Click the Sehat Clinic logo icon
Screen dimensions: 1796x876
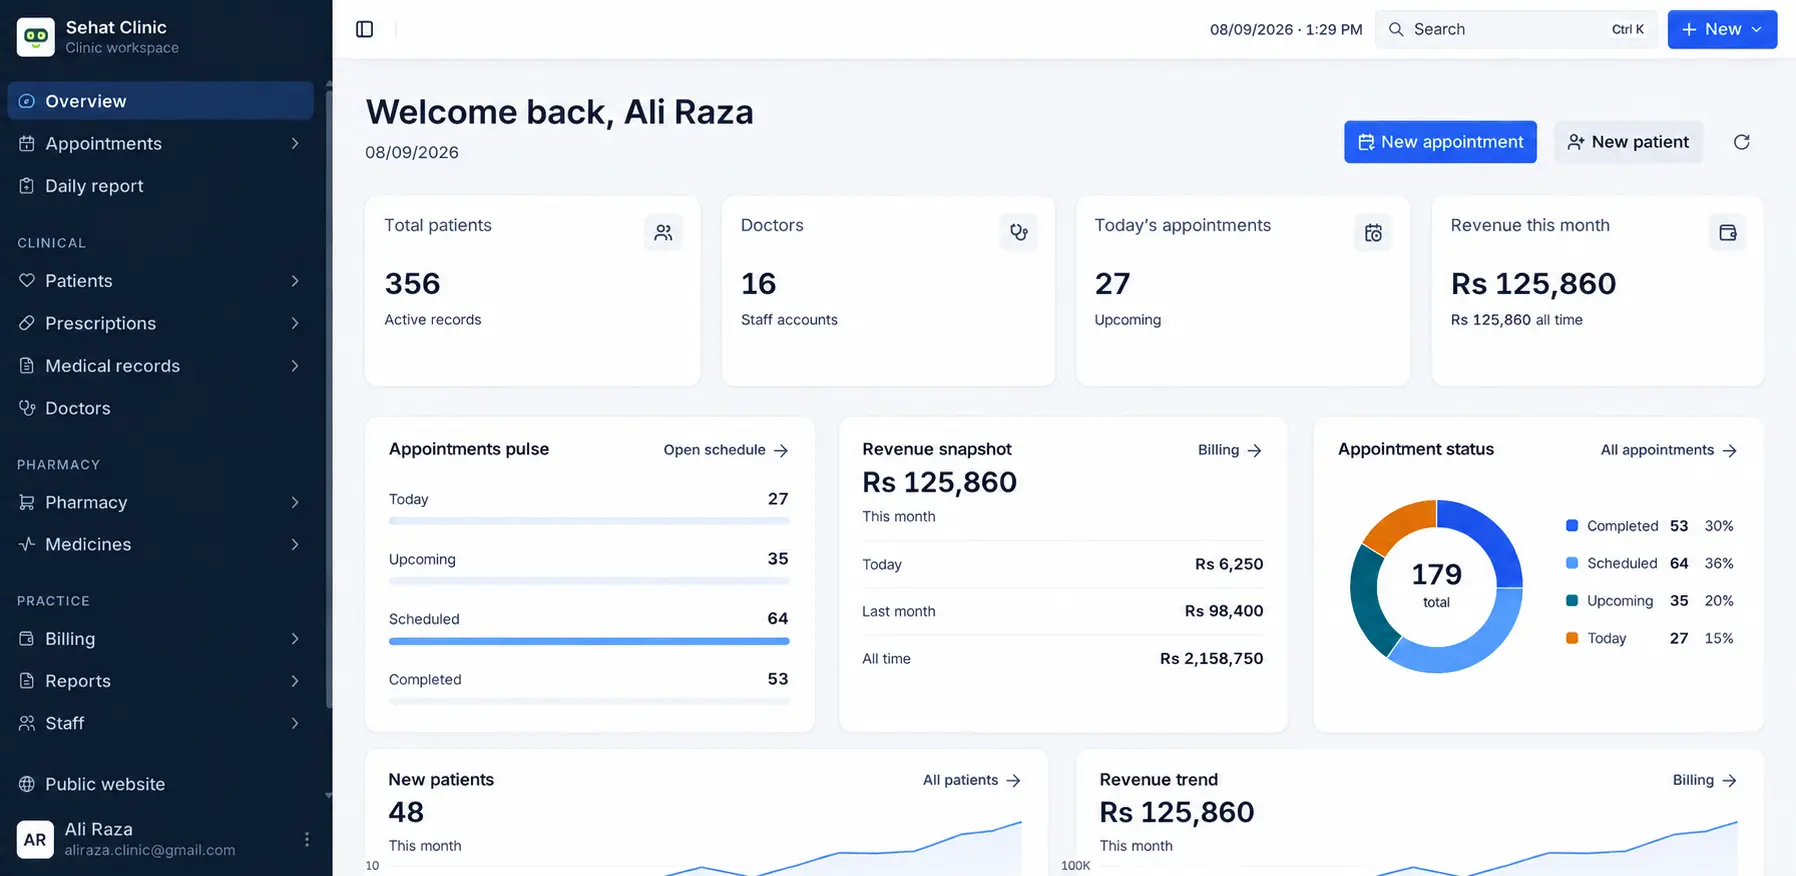(36, 37)
